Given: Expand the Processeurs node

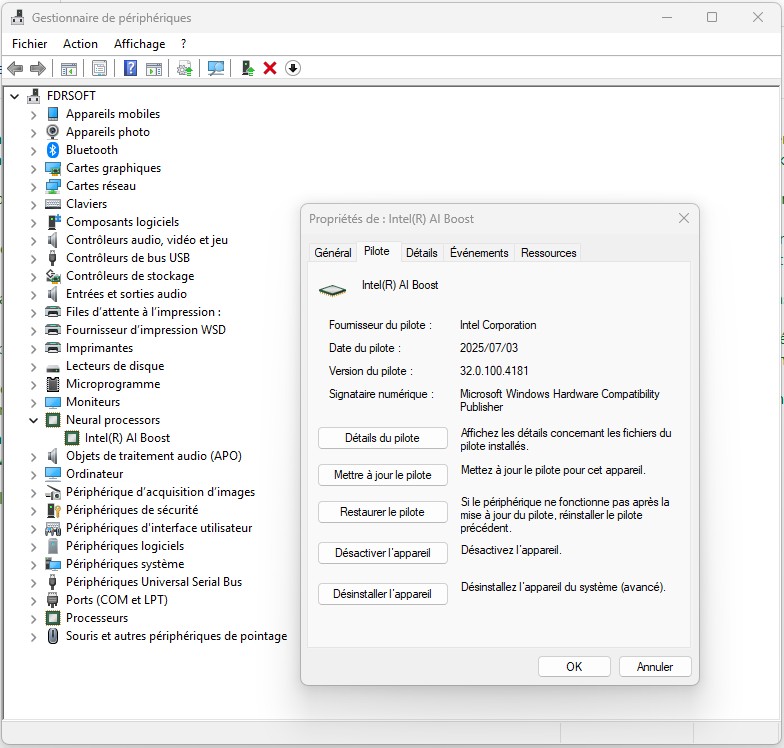Looking at the screenshot, I should [34, 618].
